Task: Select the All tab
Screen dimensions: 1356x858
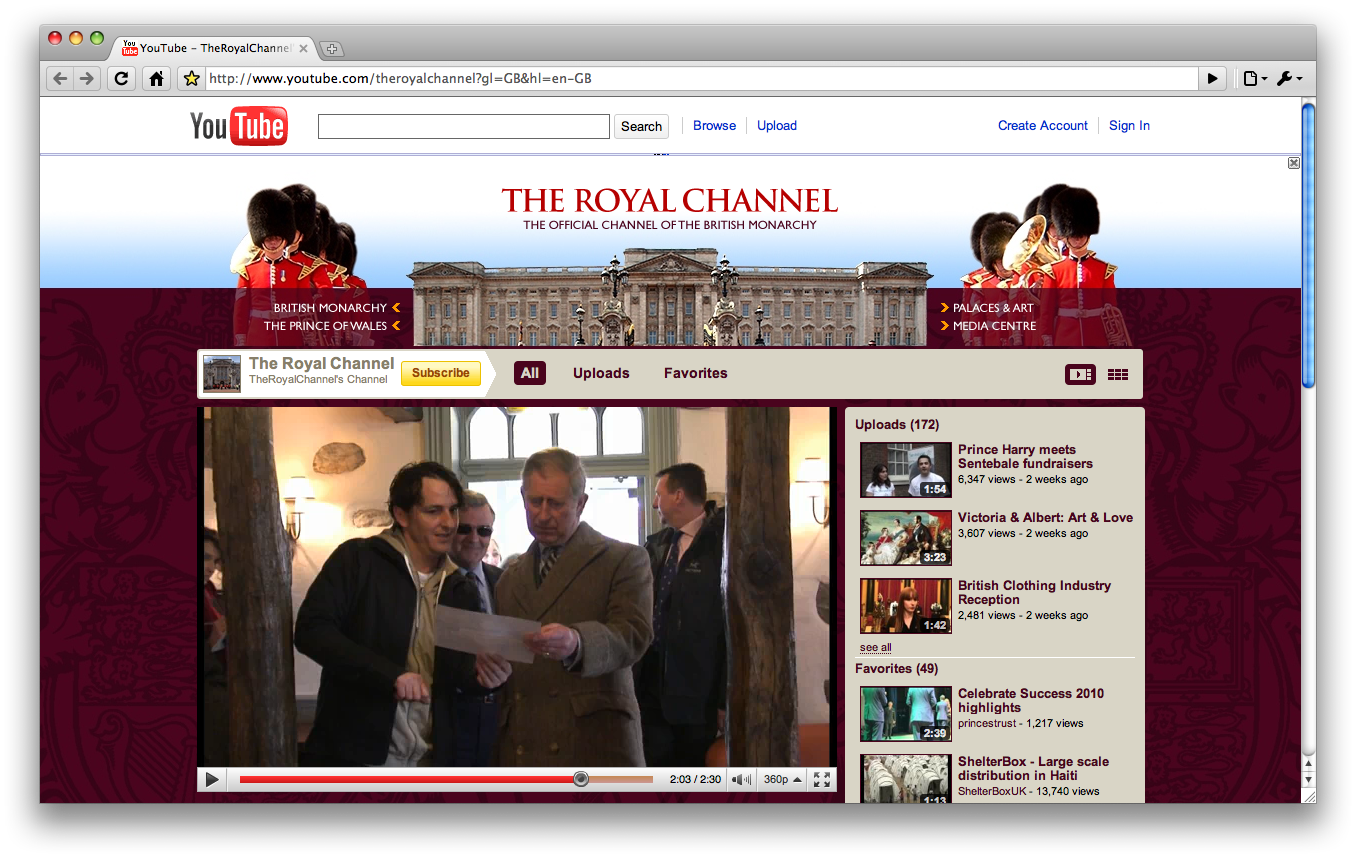Action: pos(530,373)
